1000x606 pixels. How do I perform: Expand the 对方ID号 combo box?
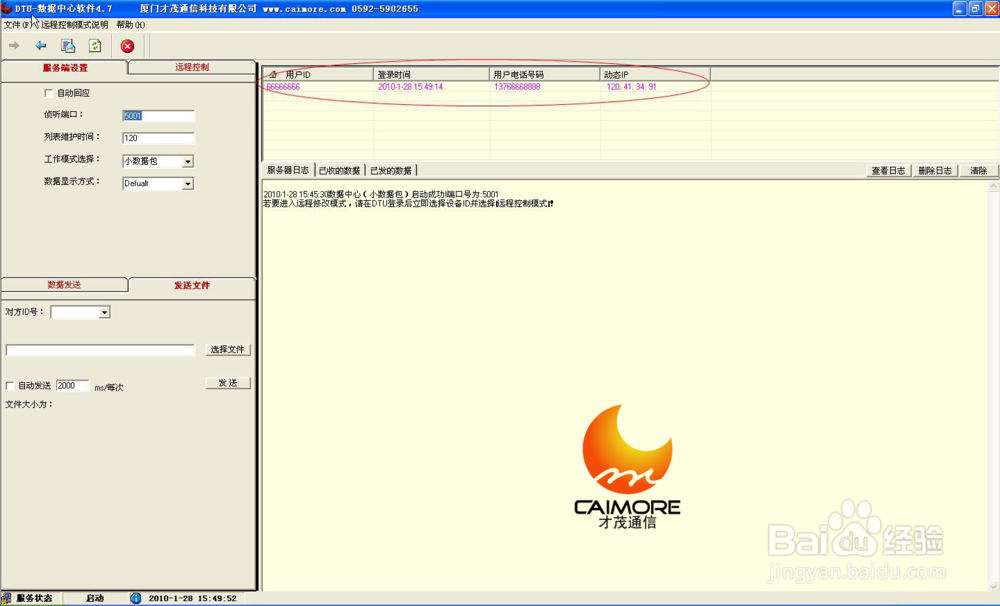104,313
